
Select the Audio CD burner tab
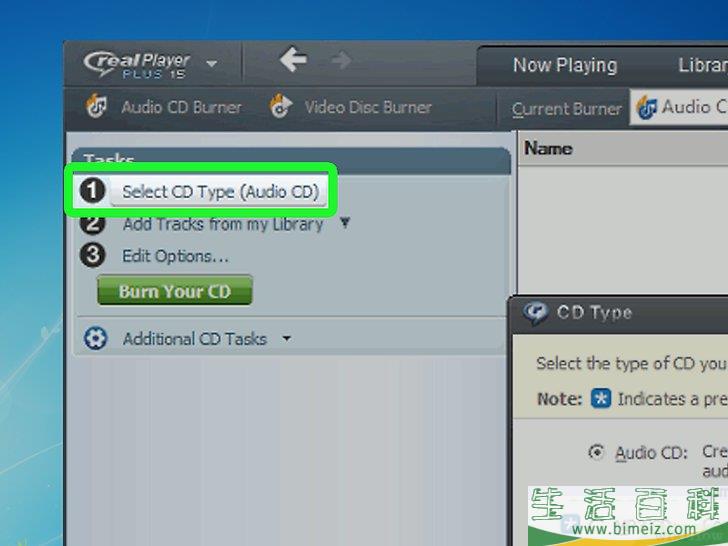coord(679,107)
